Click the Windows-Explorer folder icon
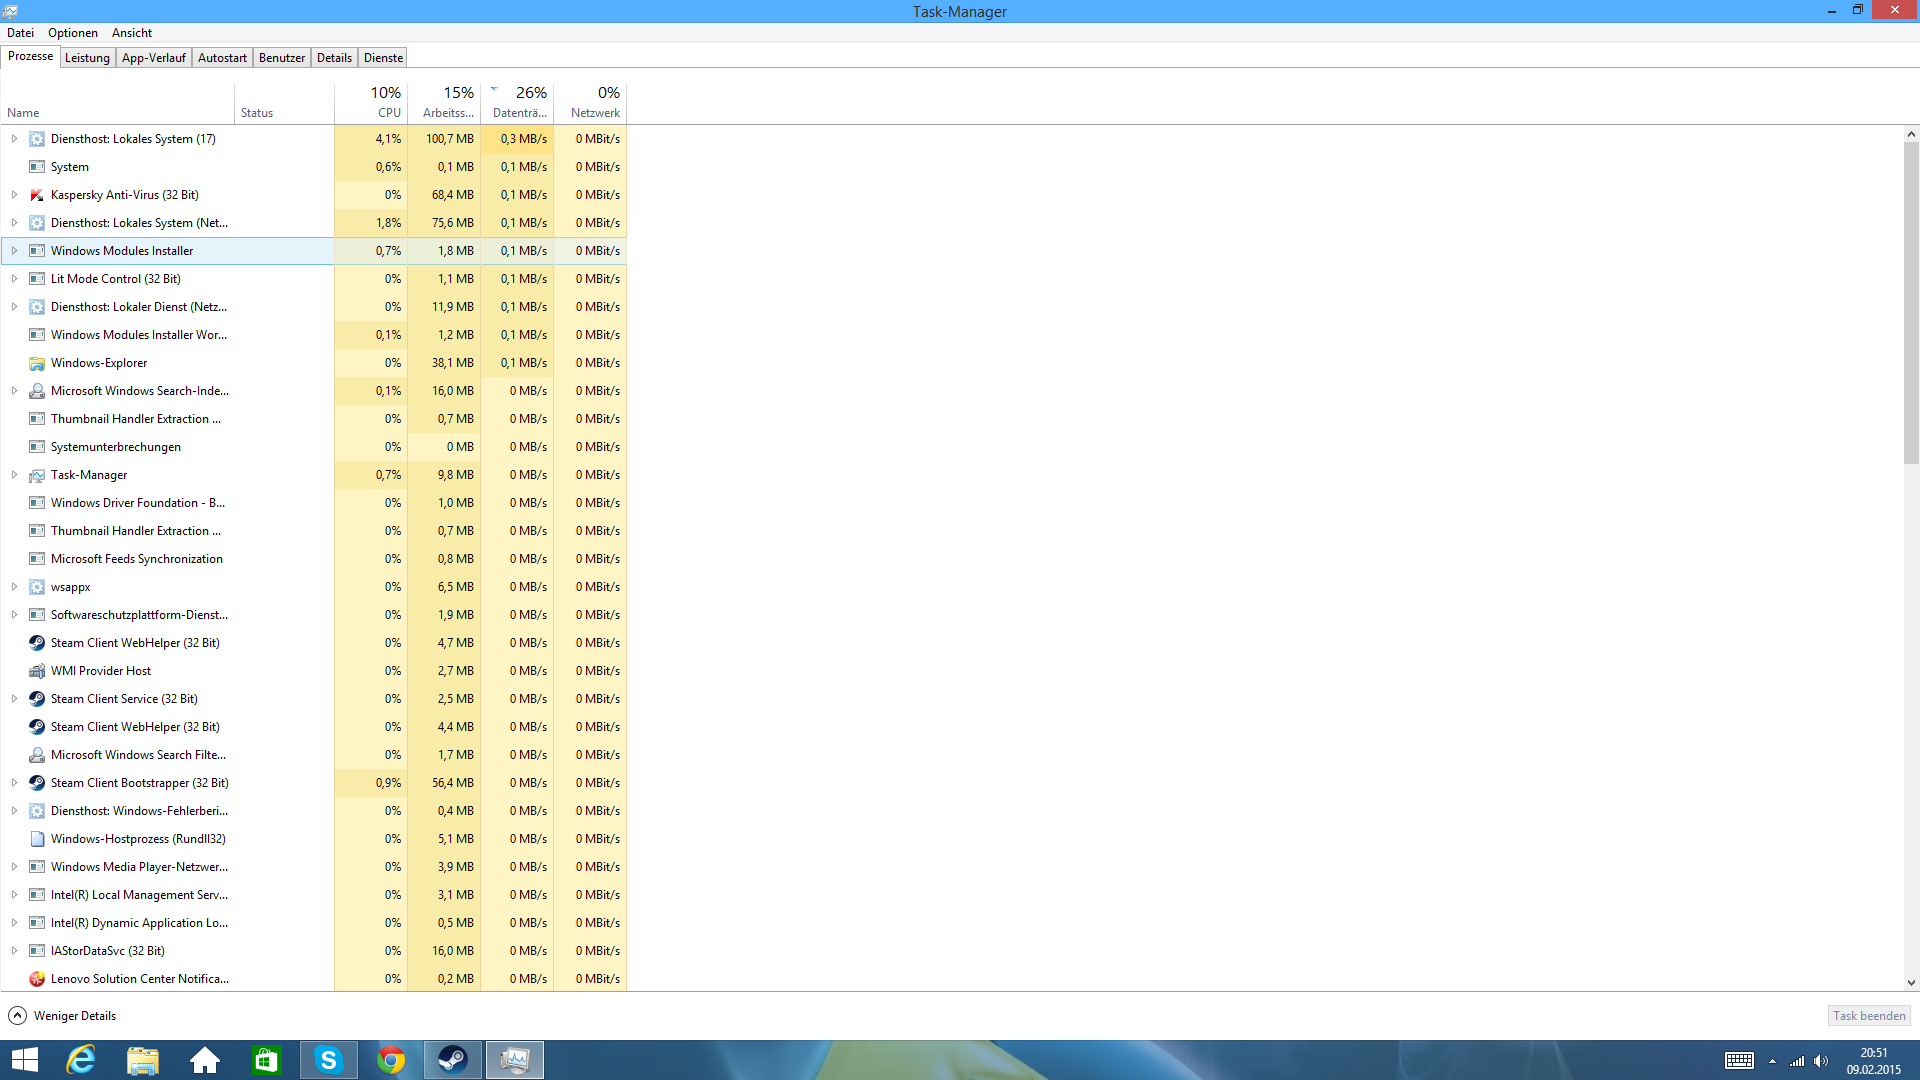1920x1080 pixels. [x=37, y=363]
